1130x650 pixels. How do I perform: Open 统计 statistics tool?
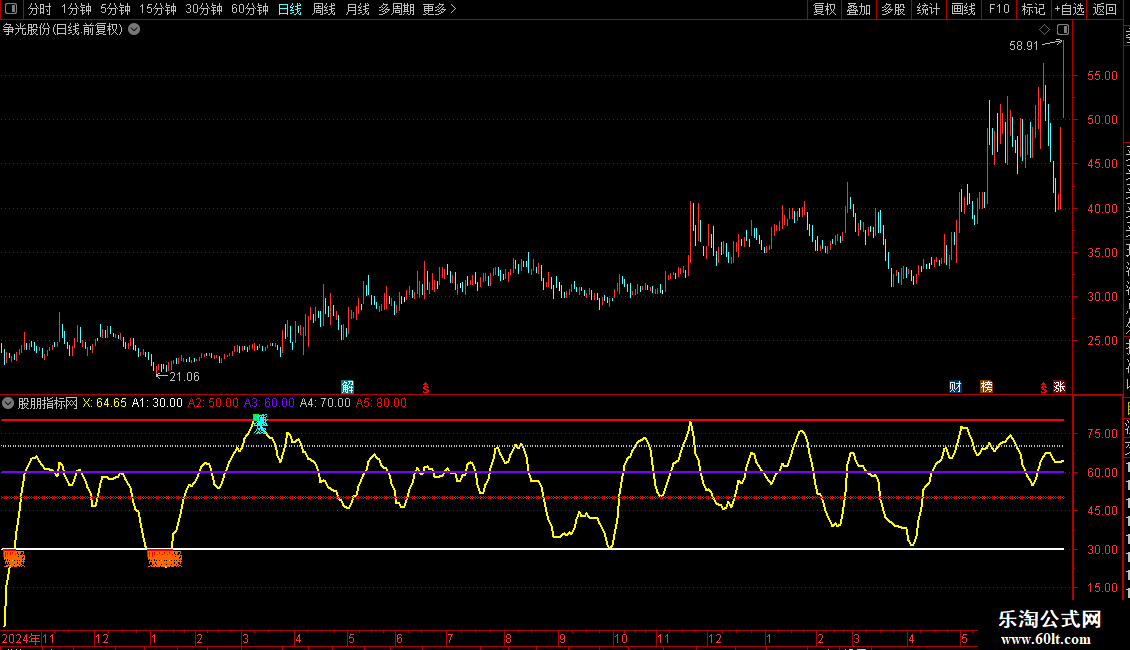pos(927,9)
